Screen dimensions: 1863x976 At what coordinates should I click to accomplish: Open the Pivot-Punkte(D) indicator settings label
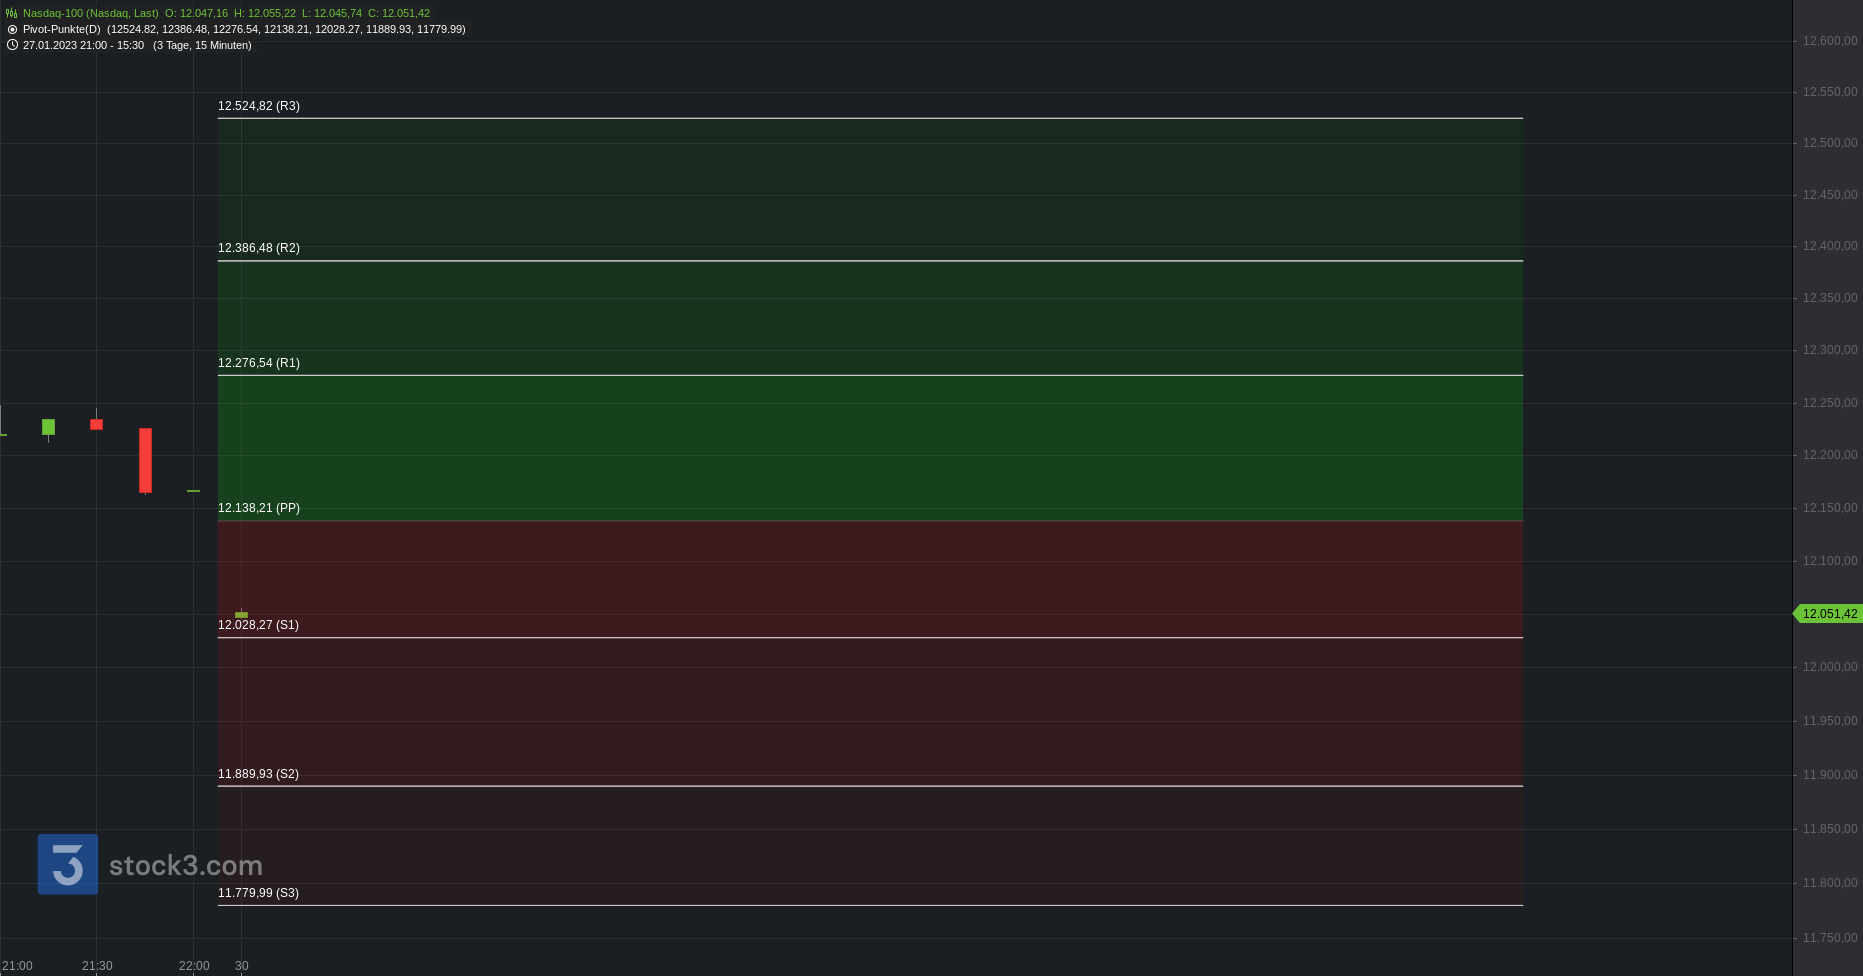[62, 29]
